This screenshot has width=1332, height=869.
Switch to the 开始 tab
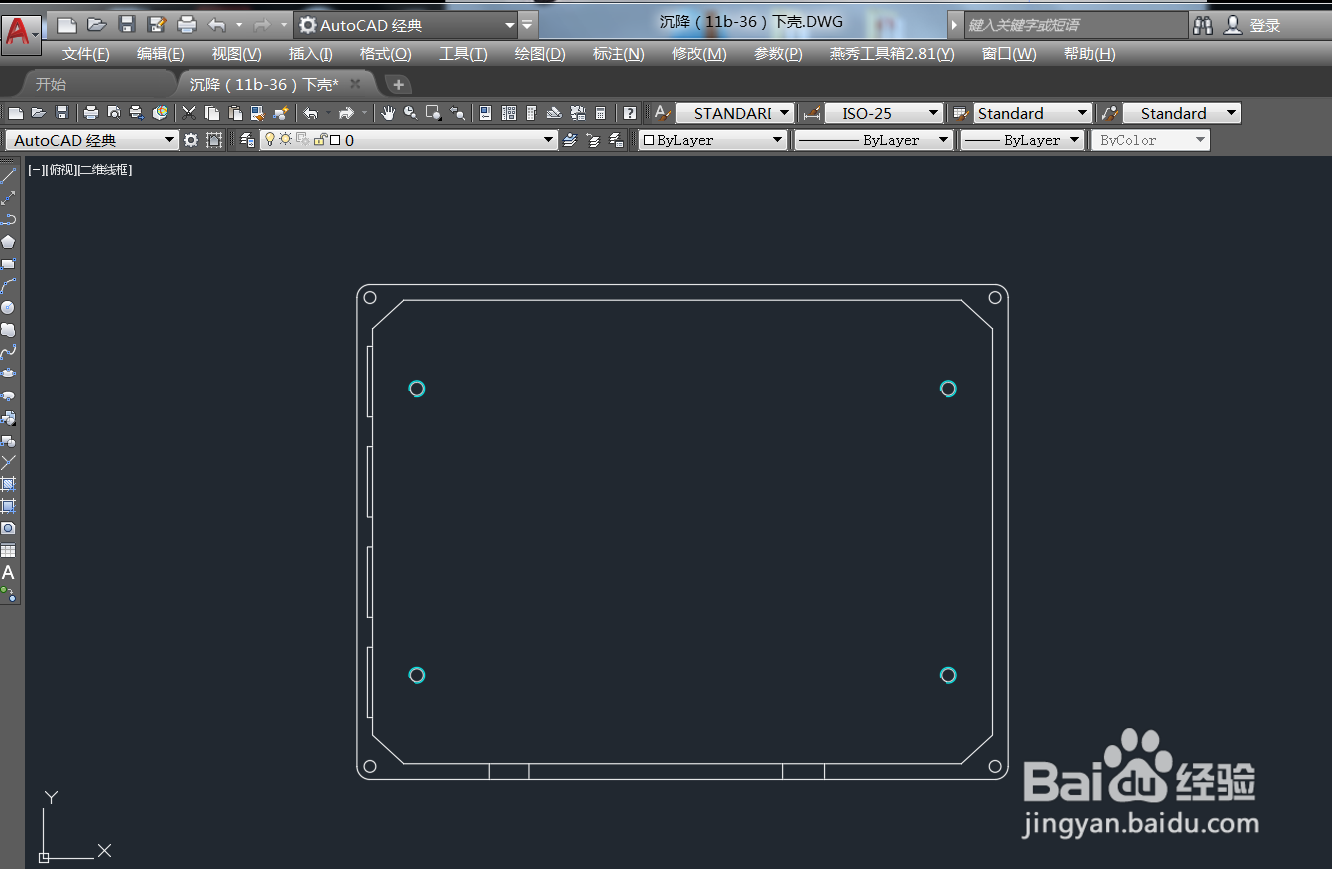tap(51, 84)
